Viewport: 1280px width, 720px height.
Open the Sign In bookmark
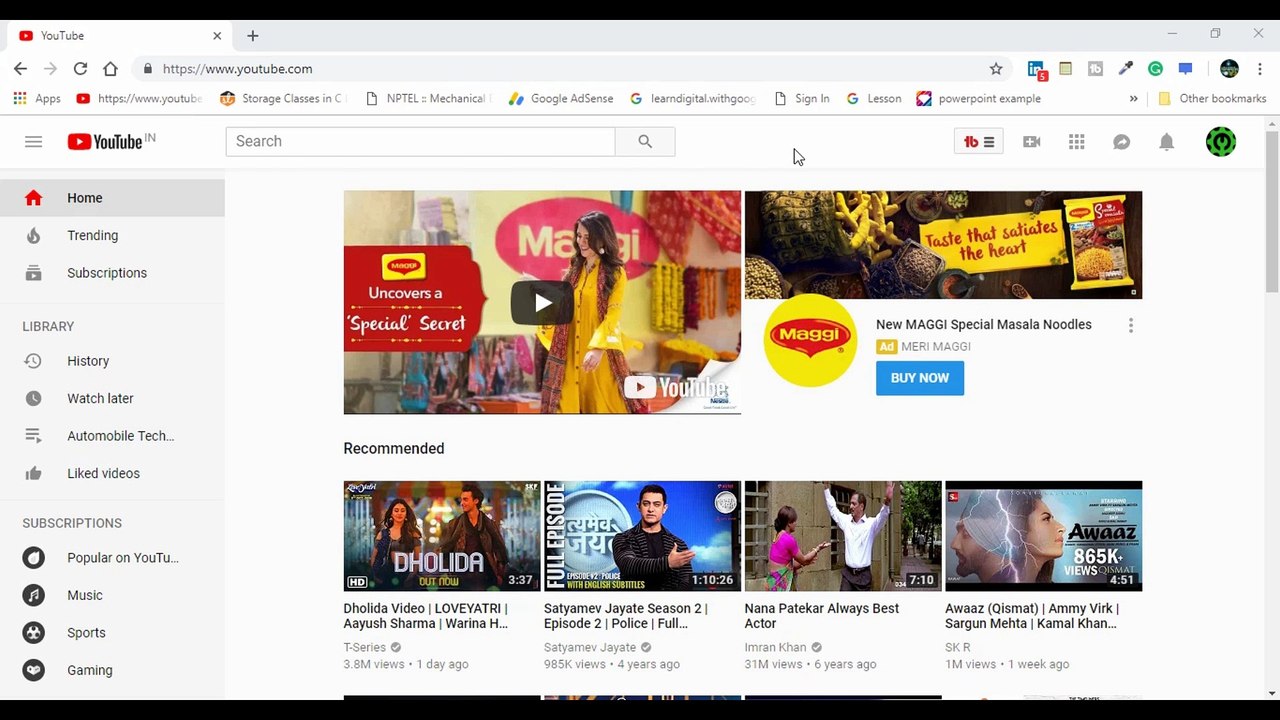802,99
